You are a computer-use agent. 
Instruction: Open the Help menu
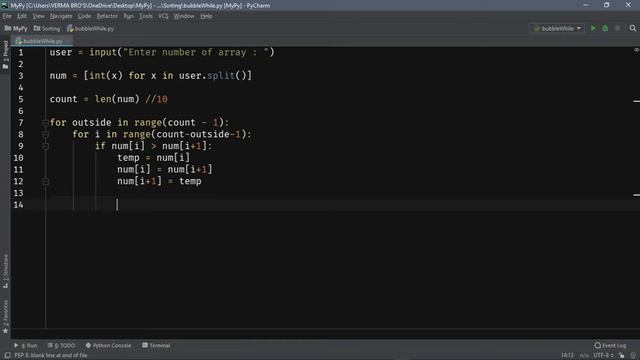tap(206, 16)
